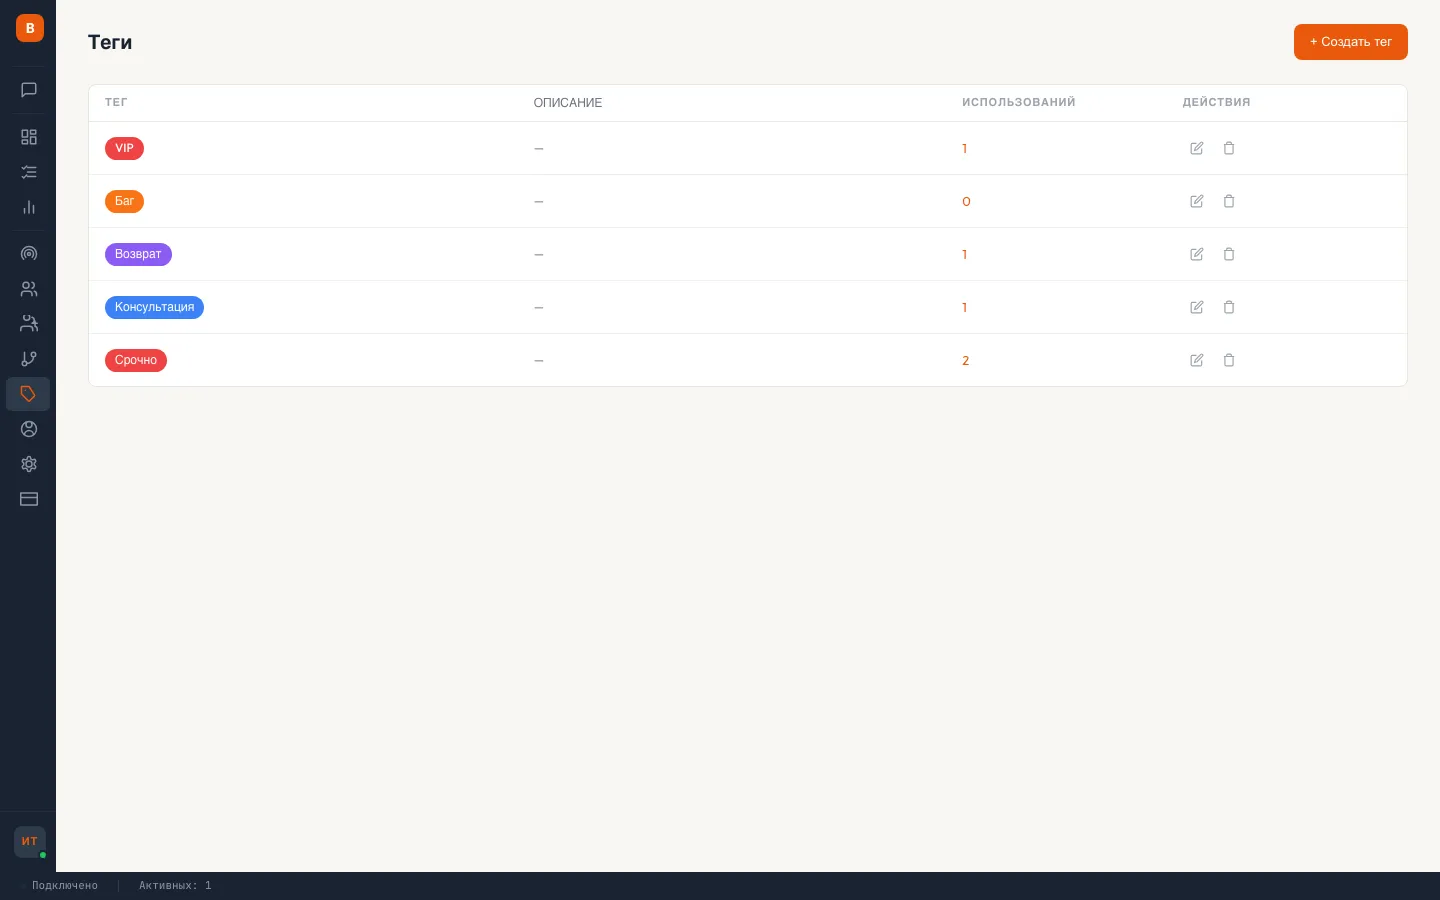Screen dimensions: 1440x900
Task: Click edit icon for Консультация tag
Action: 1196,307
